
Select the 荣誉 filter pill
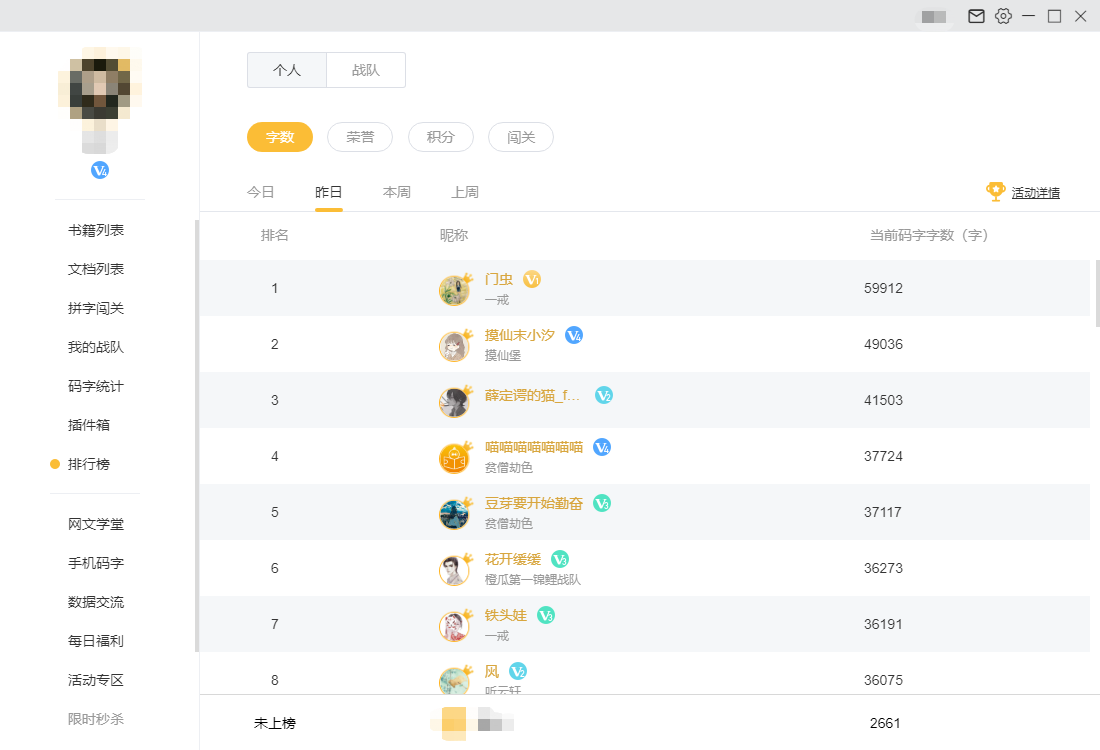click(x=360, y=137)
